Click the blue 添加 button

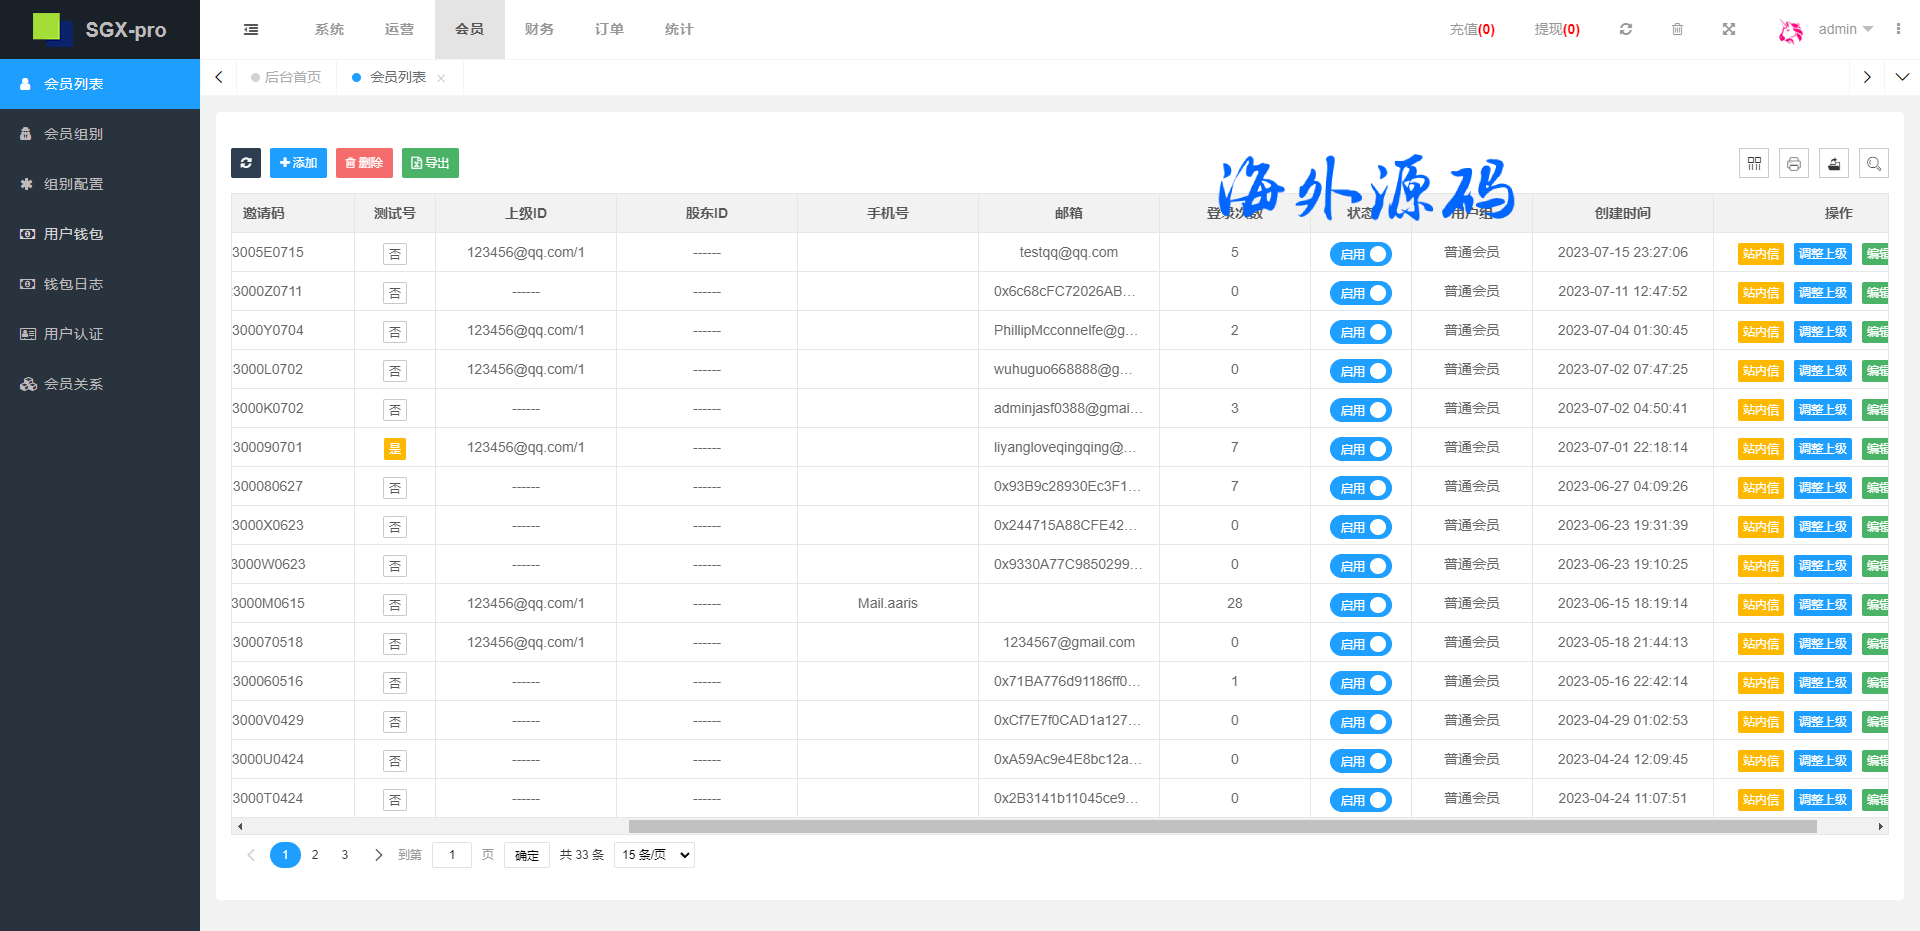point(298,163)
